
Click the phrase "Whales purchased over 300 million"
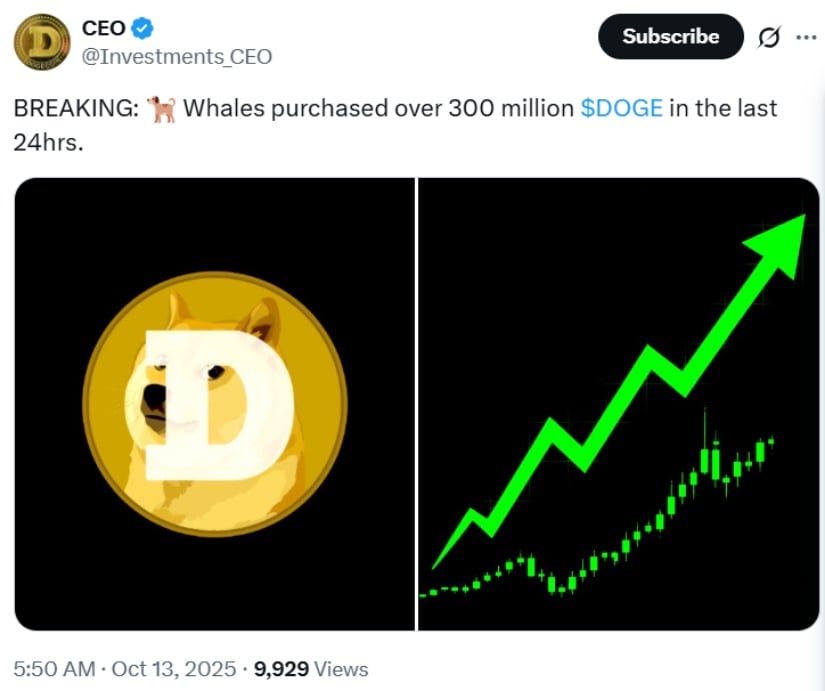(379, 109)
